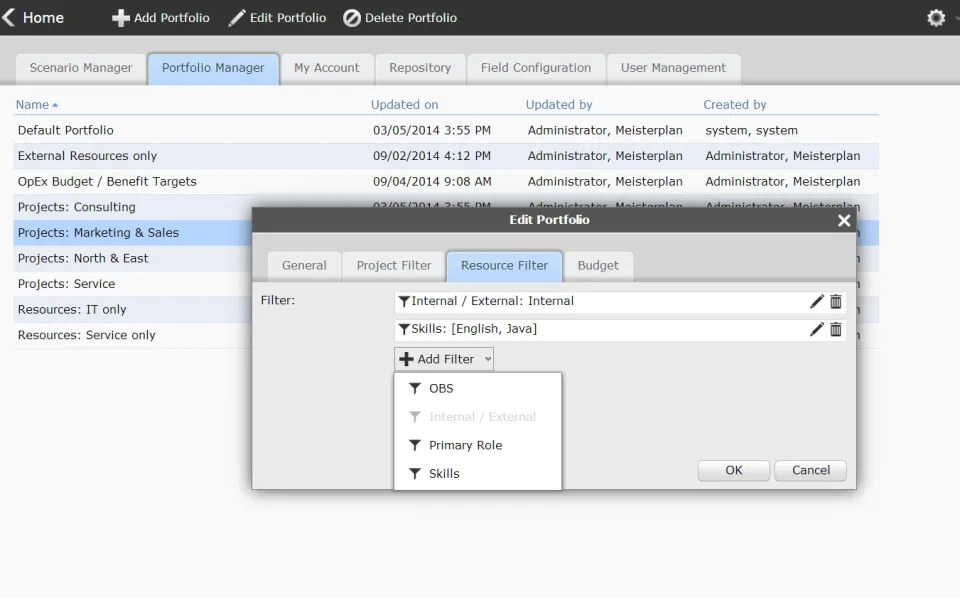The height and width of the screenshot is (598, 960).
Task: Click the Delete Portfolio prohibition icon
Action: point(351,18)
